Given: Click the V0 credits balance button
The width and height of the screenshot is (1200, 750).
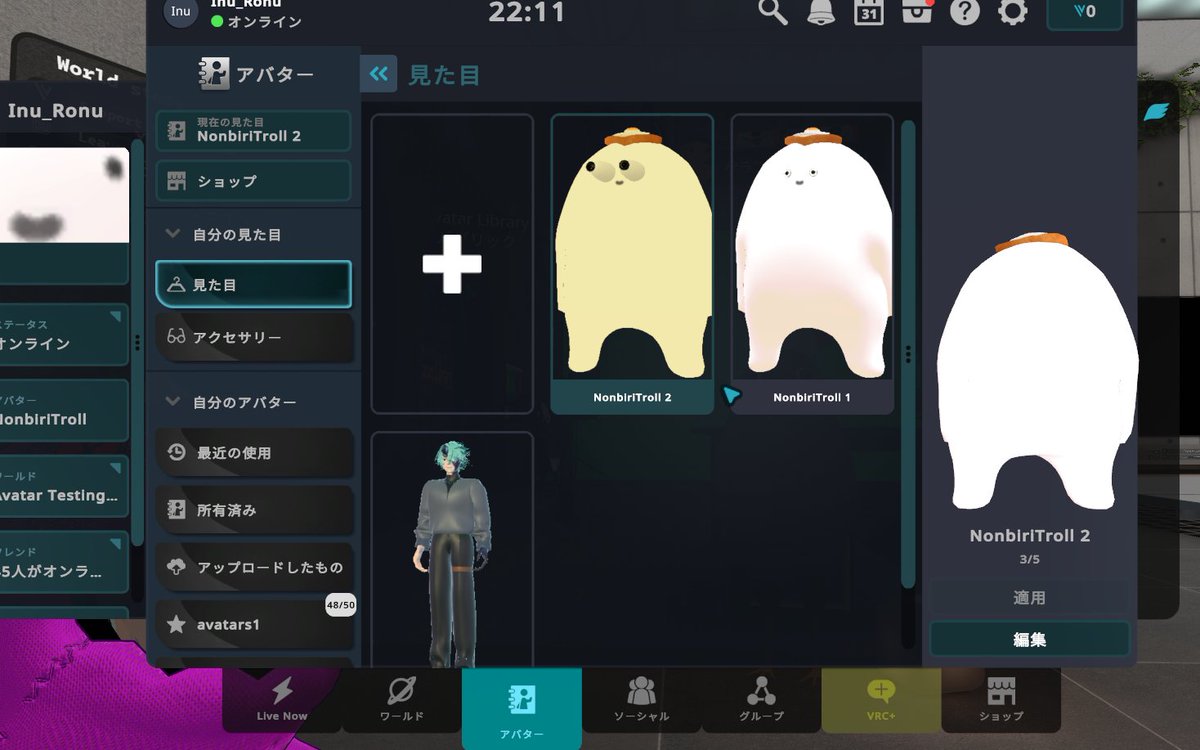Looking at the screenshot, I should (1084, 12).
